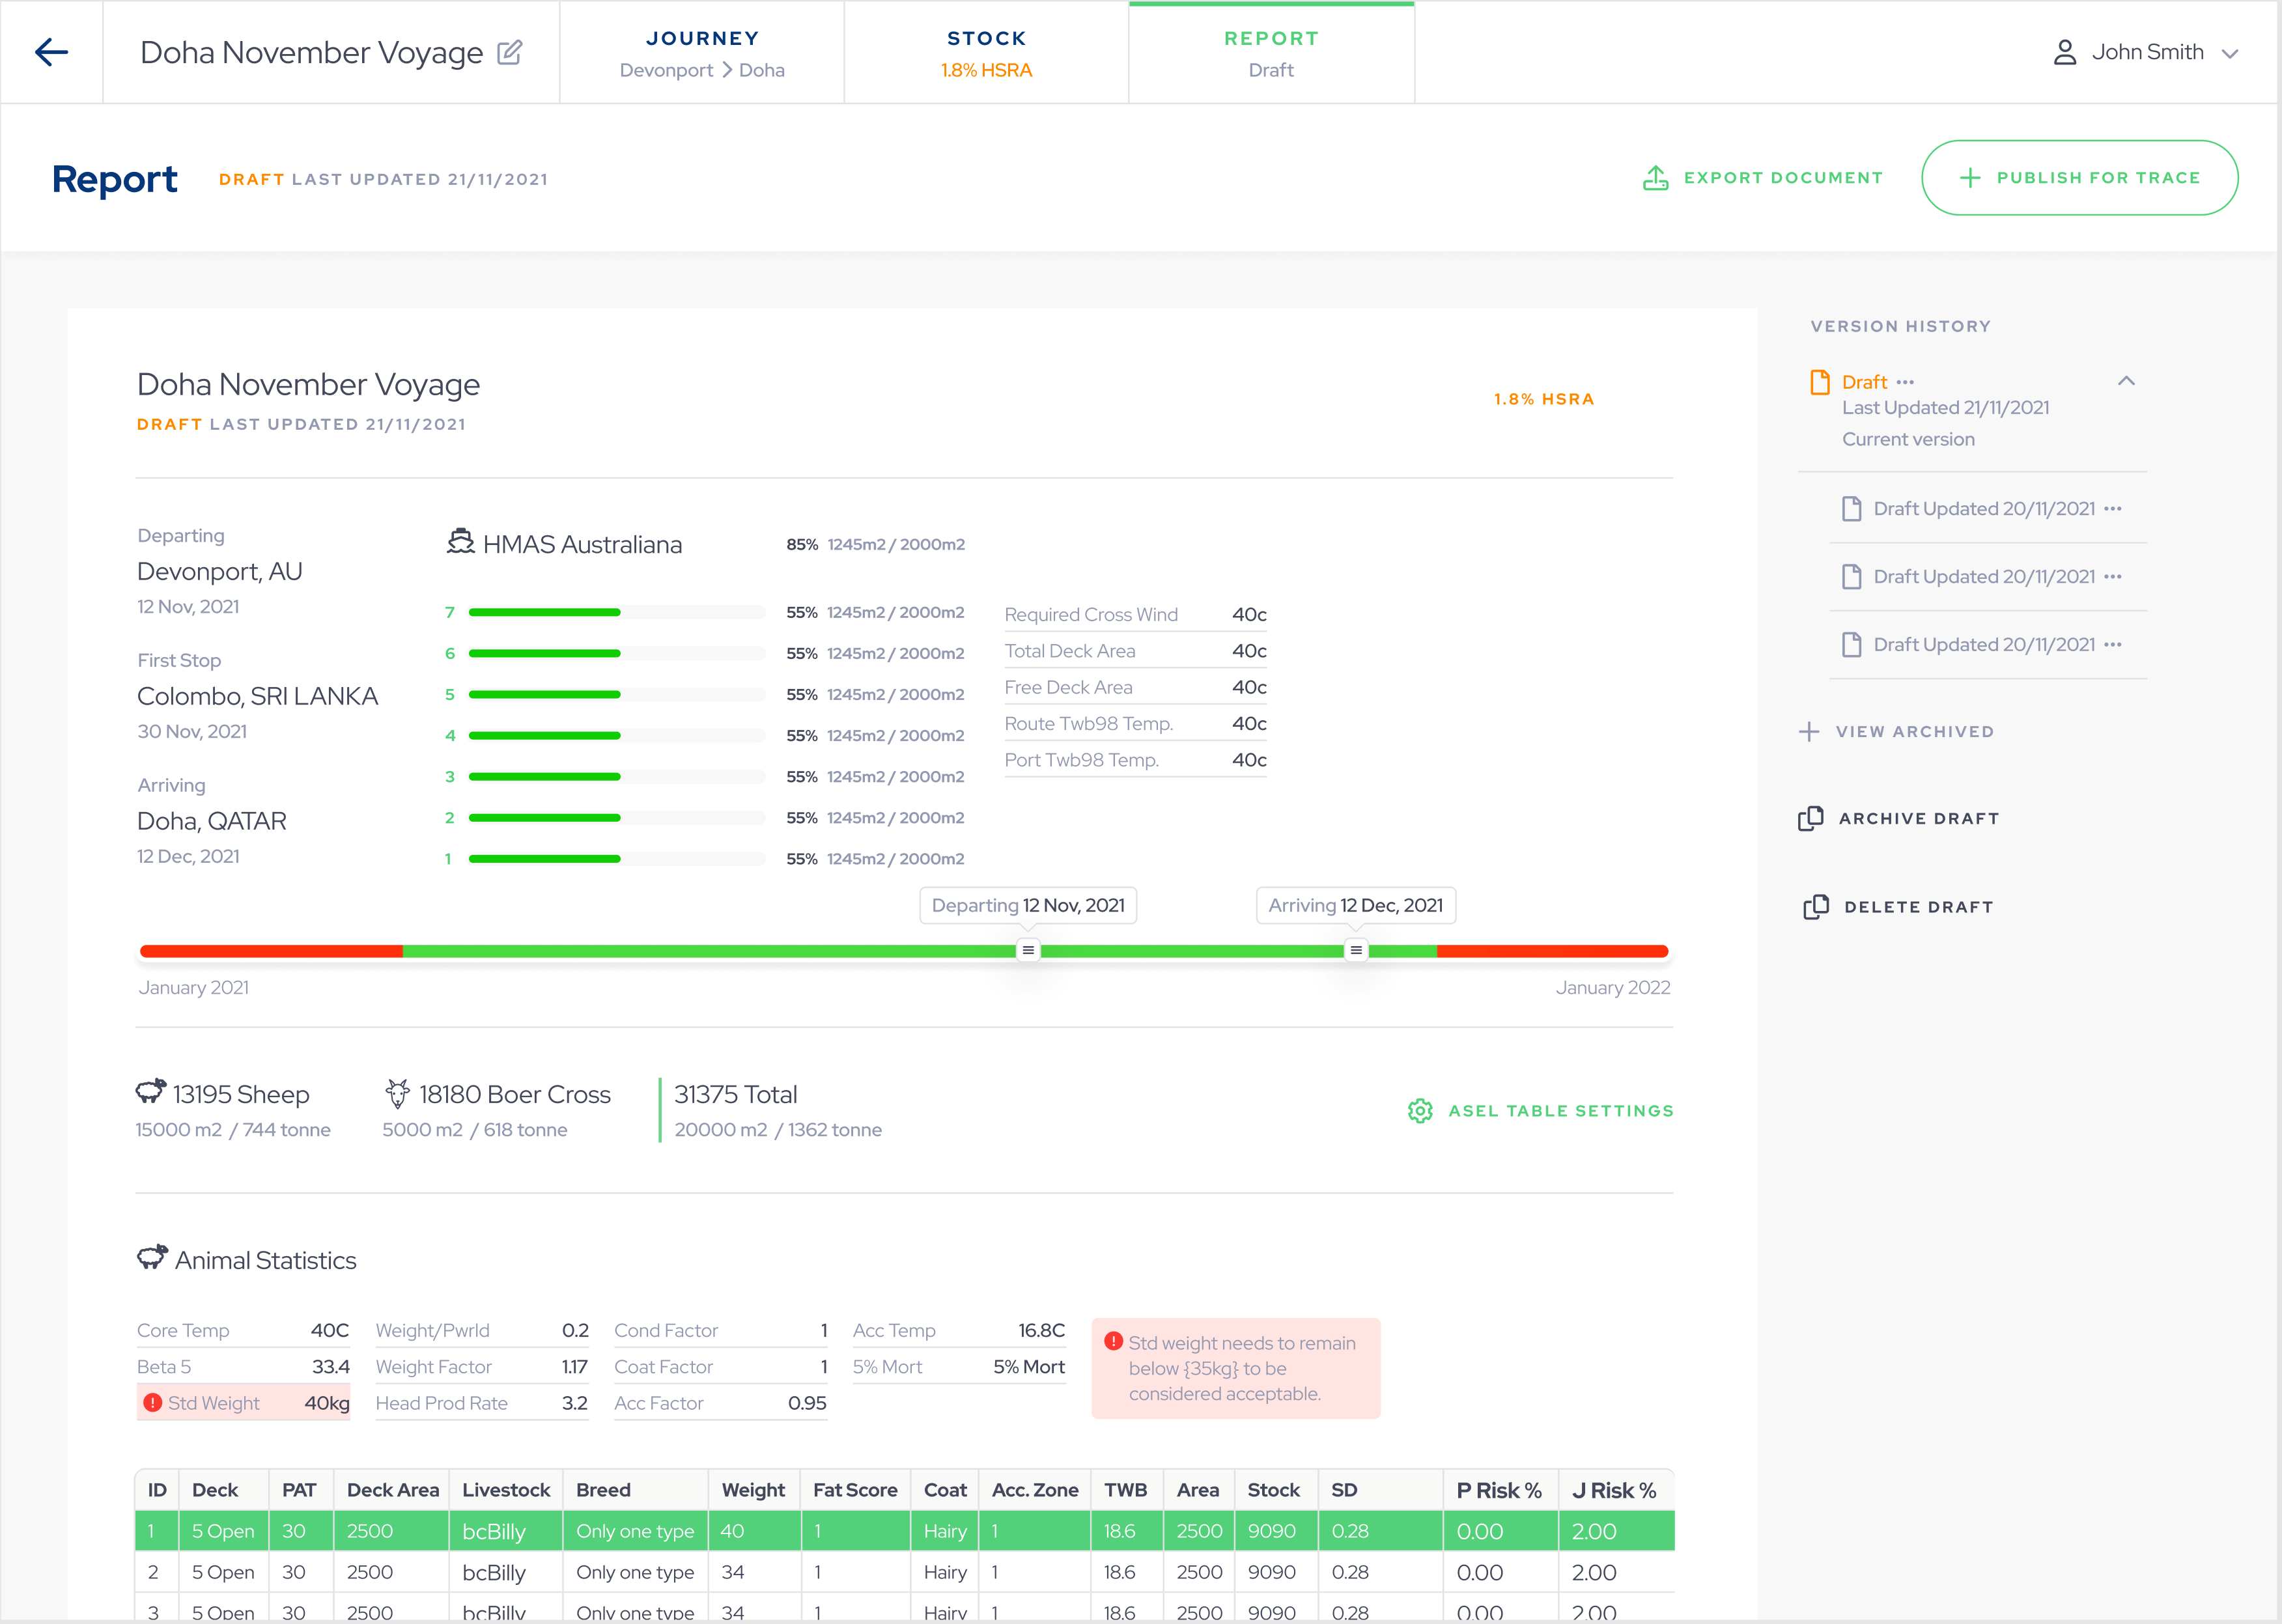Click the View Archived plus icon
The height and width of the screenshot is (1624, 2282).
pos(1809,732)
